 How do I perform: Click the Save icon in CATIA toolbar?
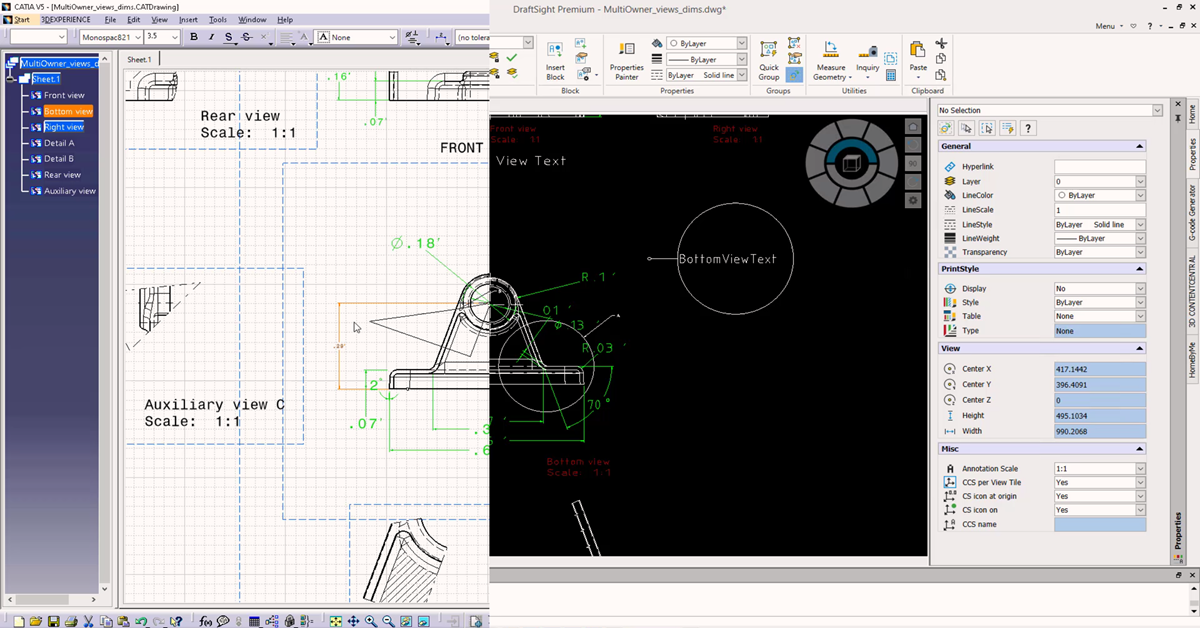54,621
